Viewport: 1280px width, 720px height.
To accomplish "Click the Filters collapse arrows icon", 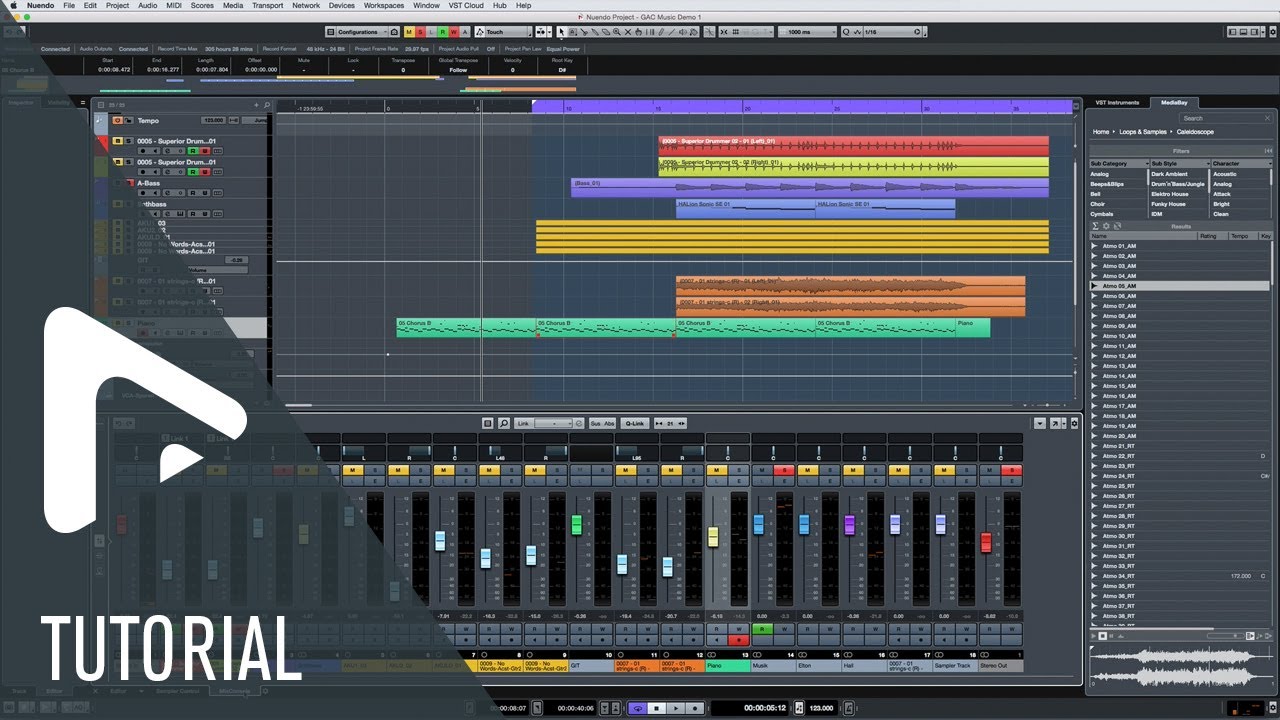I will 1268,150.
